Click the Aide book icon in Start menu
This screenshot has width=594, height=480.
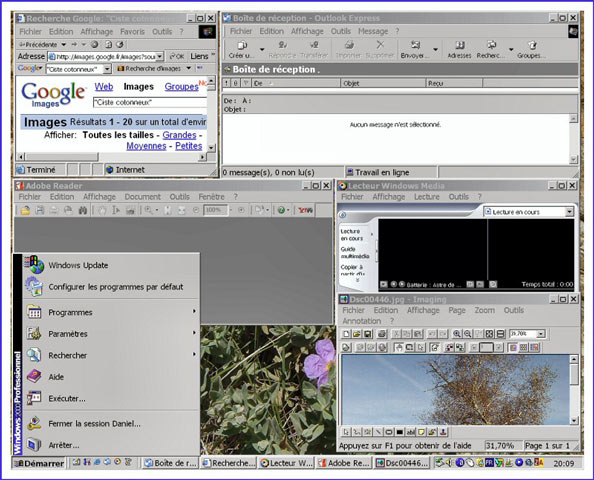[34, 377]
